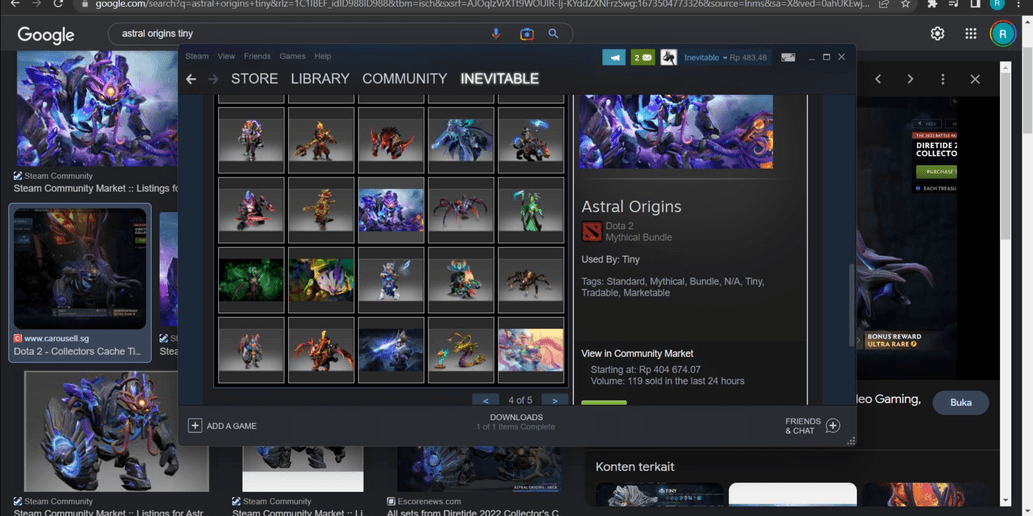Screen dimensions: 1033x516
Task: Click the Chrome share page icon
Action: (x=883, y=4)
